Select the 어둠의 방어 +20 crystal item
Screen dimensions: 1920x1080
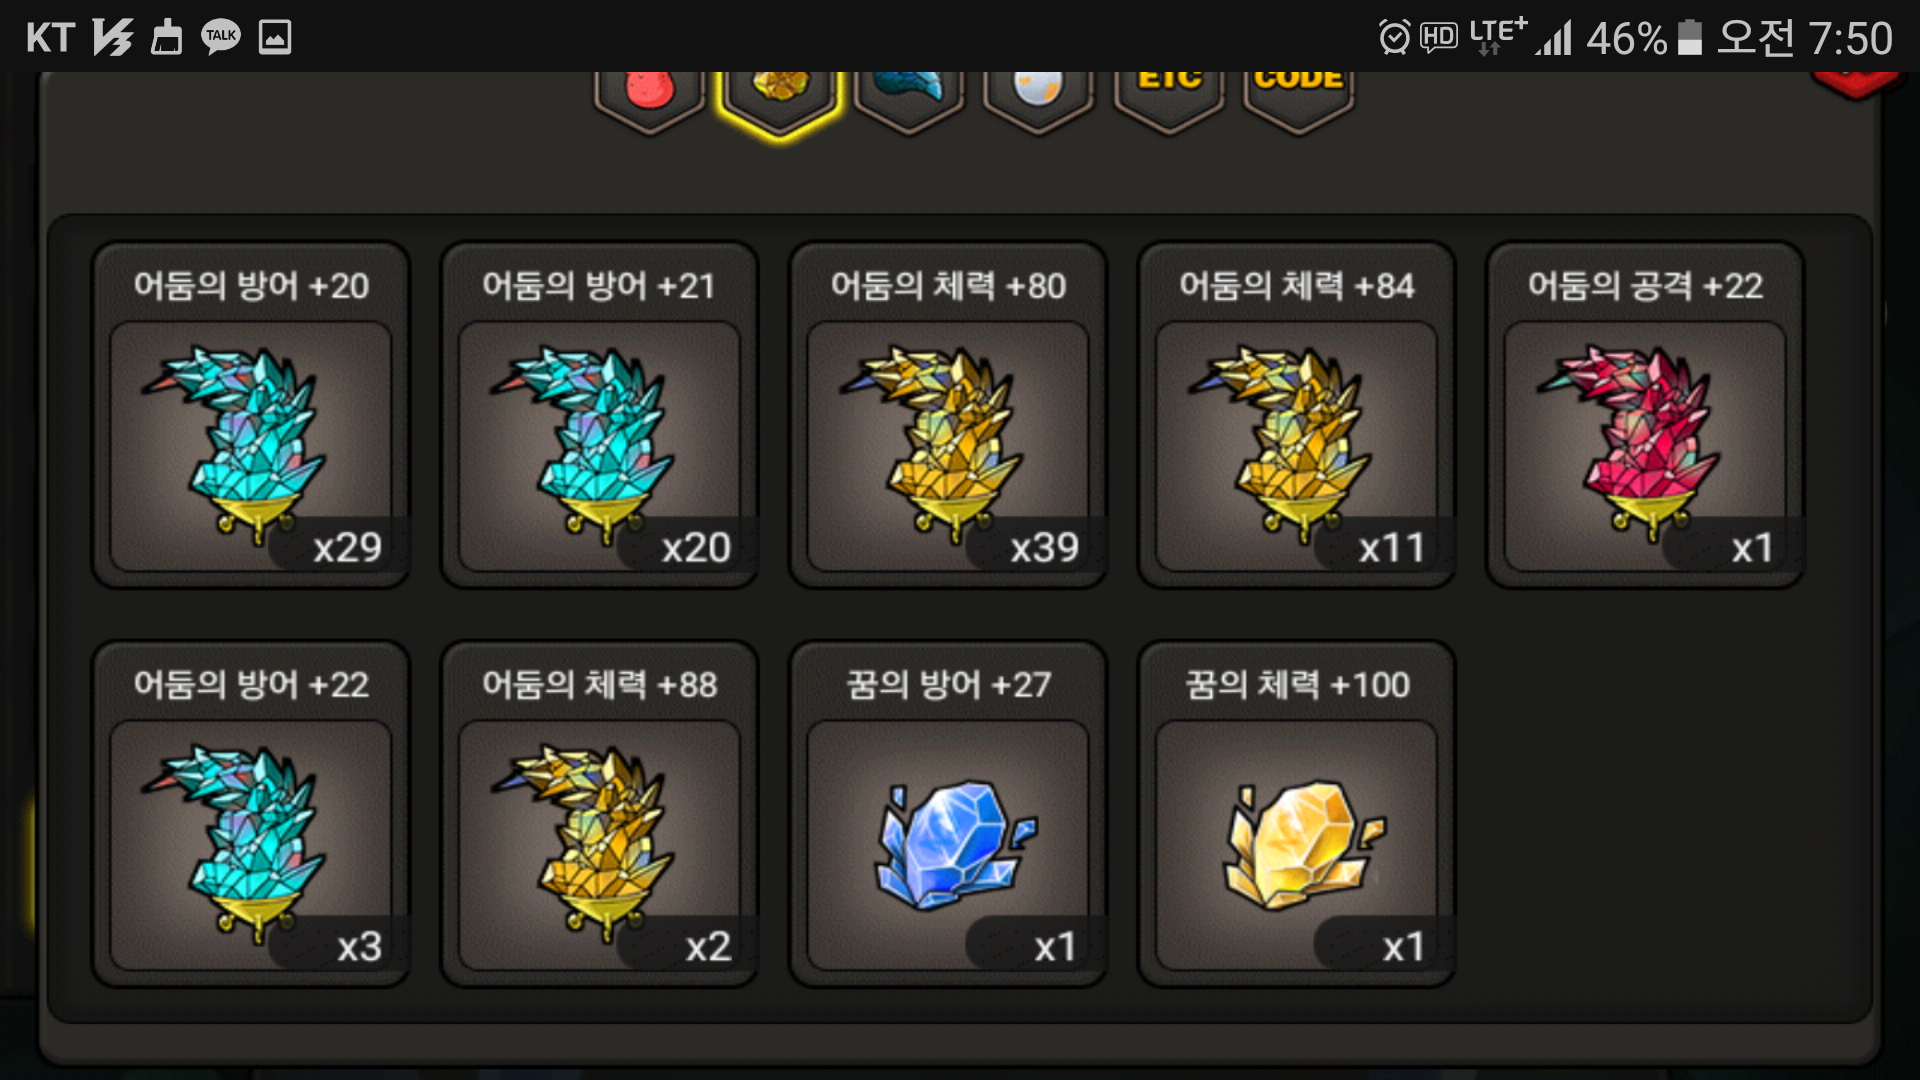click(x=251, y=415)
